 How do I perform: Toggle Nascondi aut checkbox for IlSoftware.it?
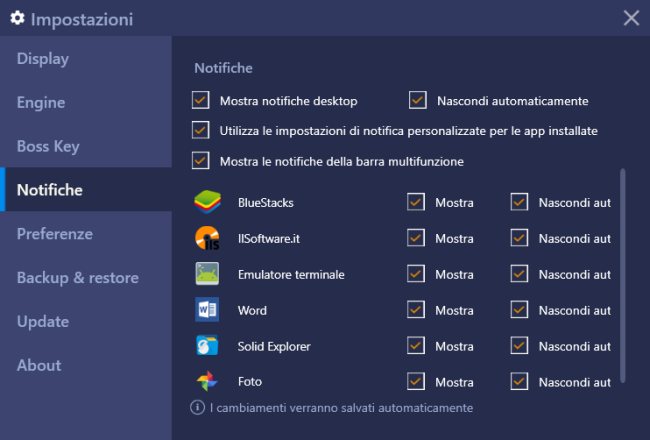coord(519,238)
